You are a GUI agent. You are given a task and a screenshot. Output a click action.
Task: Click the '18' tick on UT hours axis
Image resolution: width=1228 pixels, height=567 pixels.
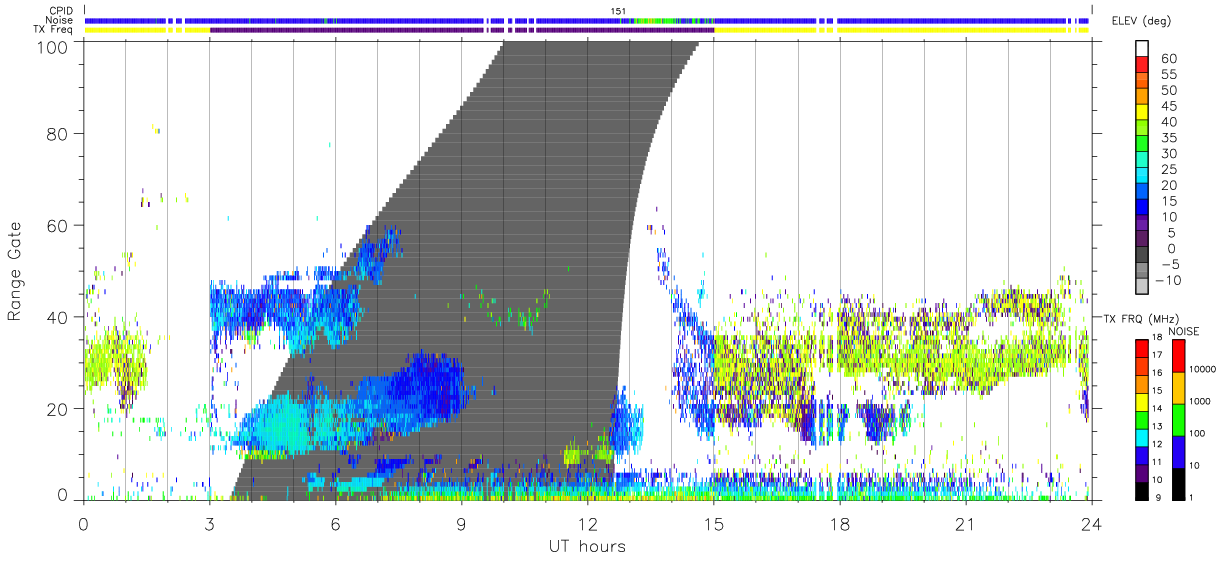click(x=840, y=524)
